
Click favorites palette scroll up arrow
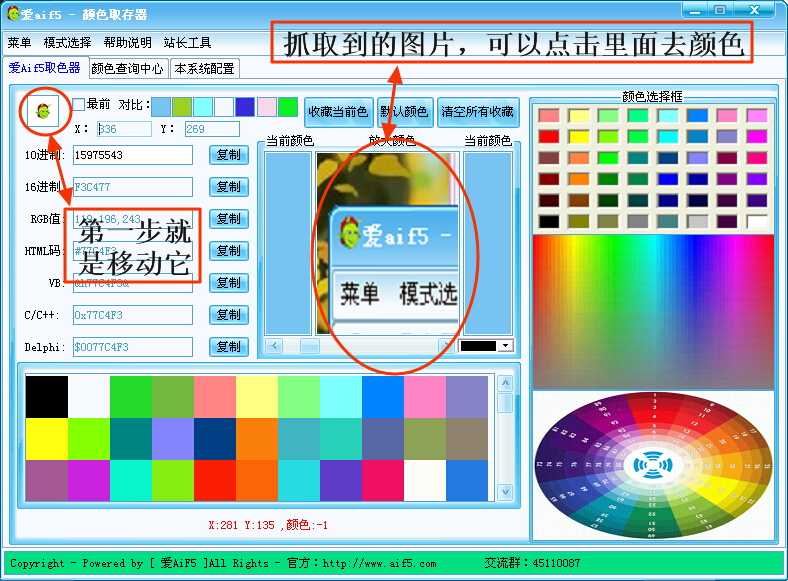point(505,383)
